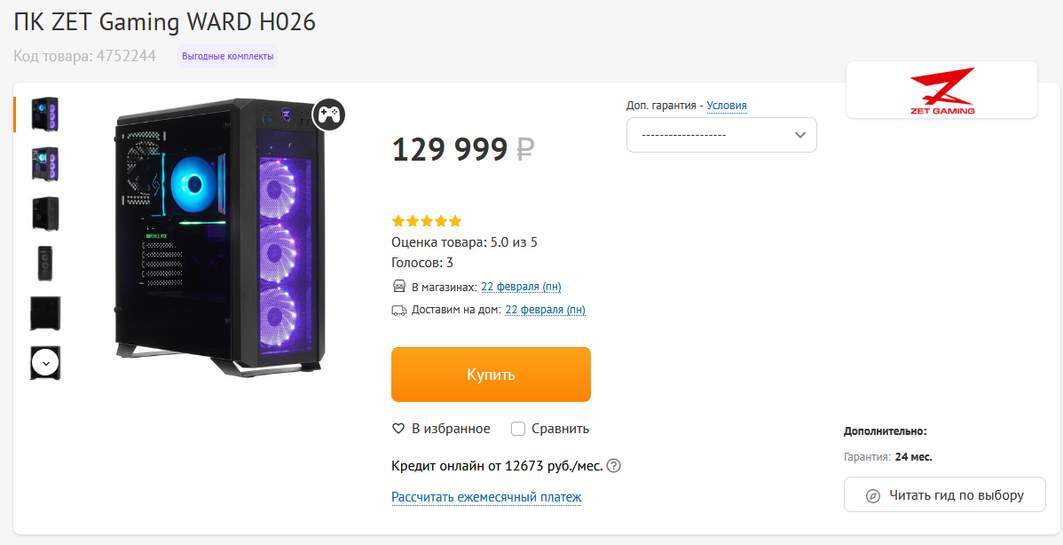
Task: Expand more thumbnails with the down arrow
Action: click(45, 362)
